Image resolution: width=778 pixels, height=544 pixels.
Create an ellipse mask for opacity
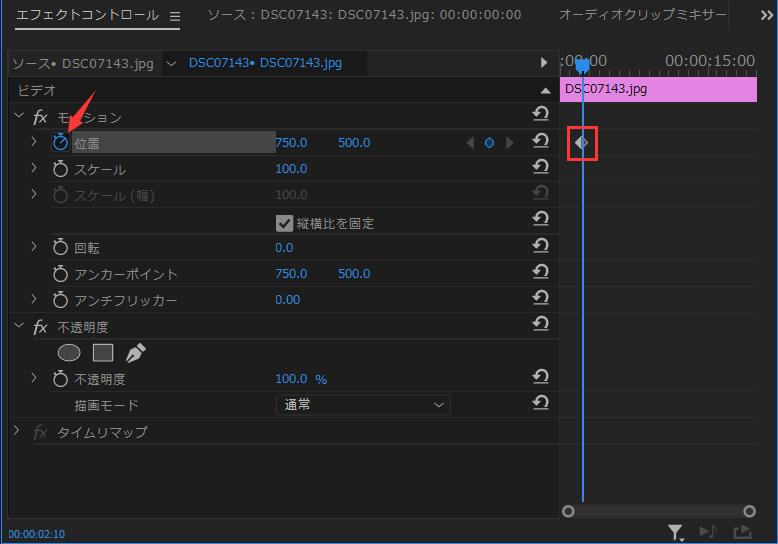tap(69, 352)
